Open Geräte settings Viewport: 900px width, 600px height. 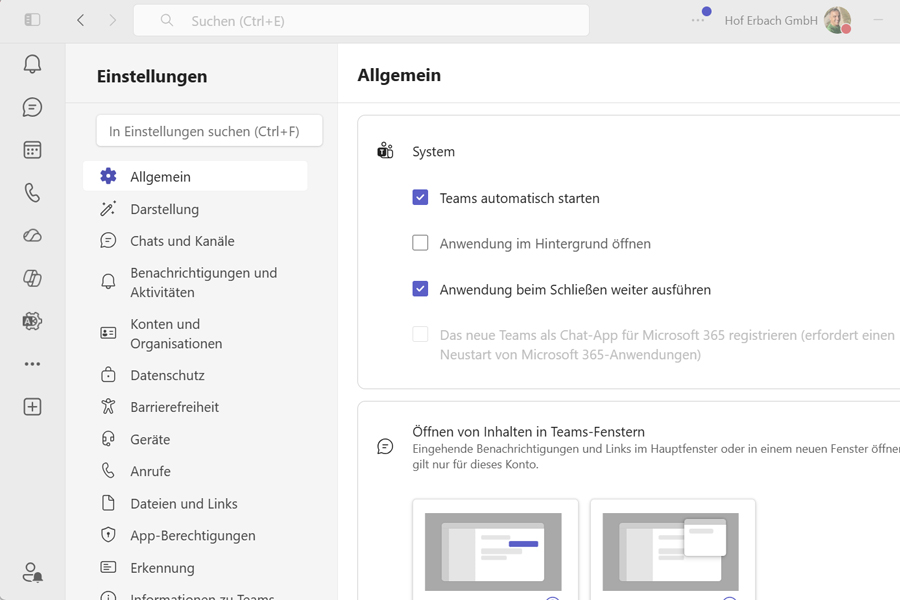(195, 439)
